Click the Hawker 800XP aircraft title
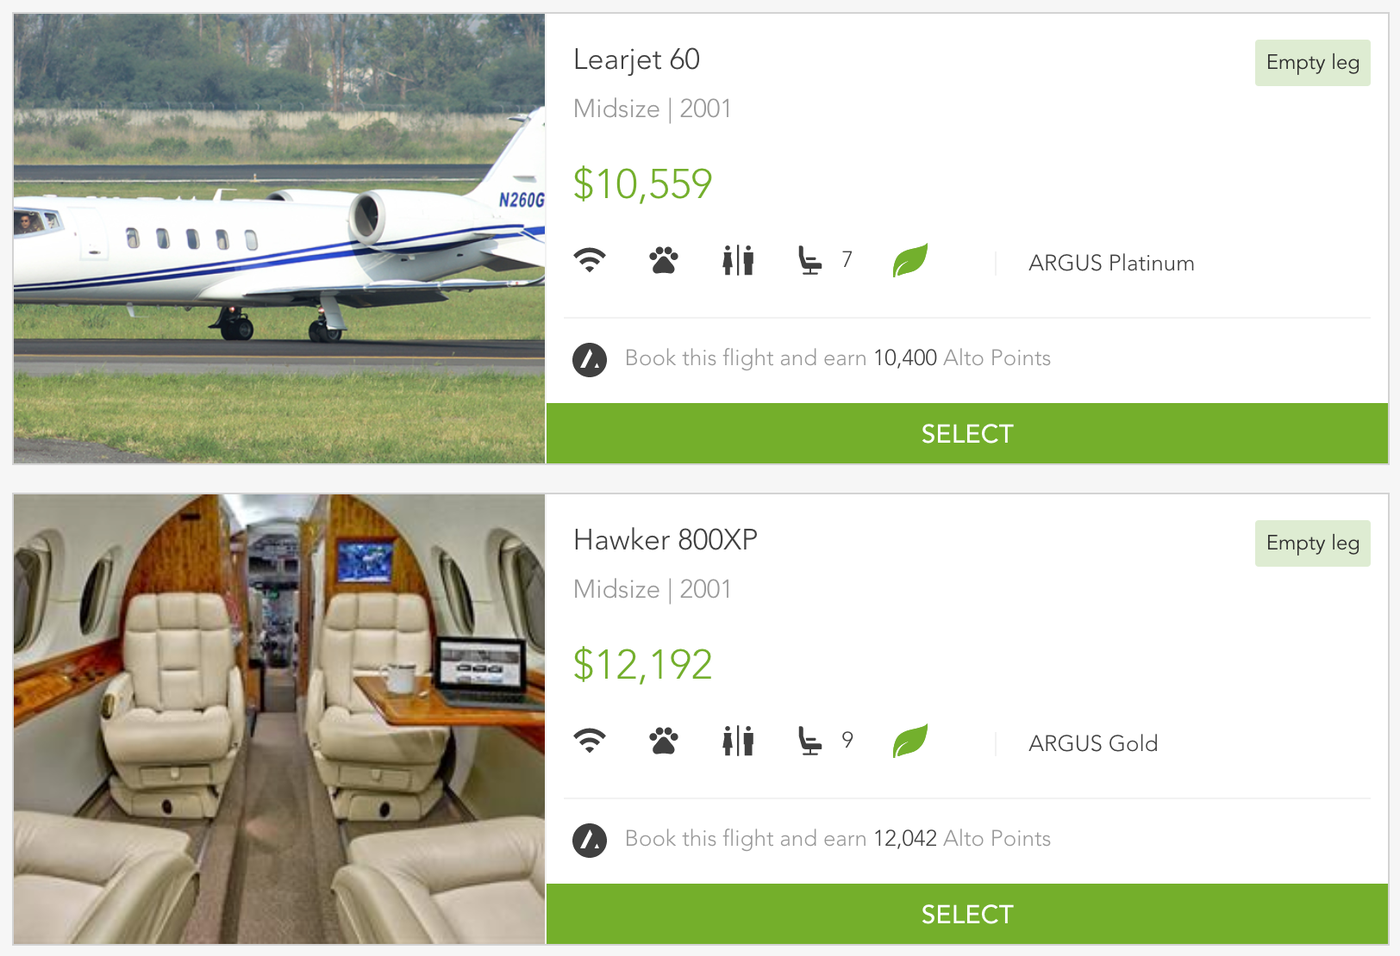 (665, 540)
